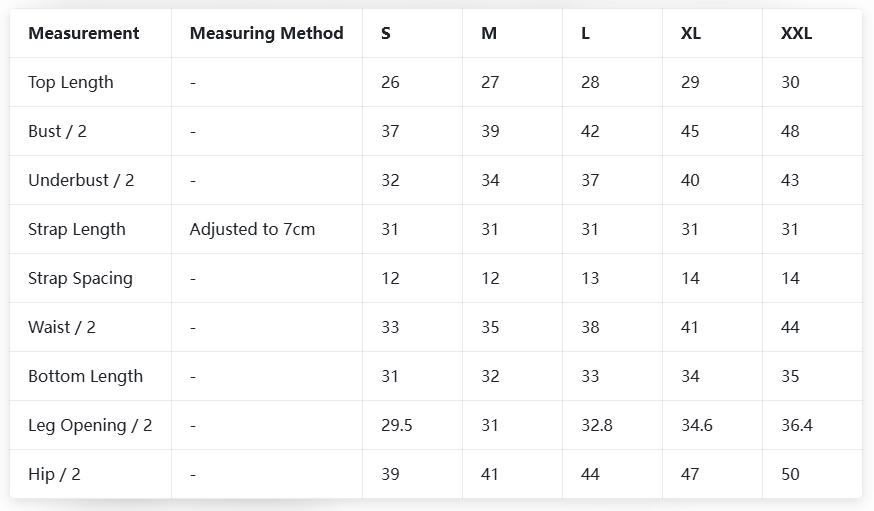Click the 'Adjusted to 7cm' cell

(x=252, y=229)
